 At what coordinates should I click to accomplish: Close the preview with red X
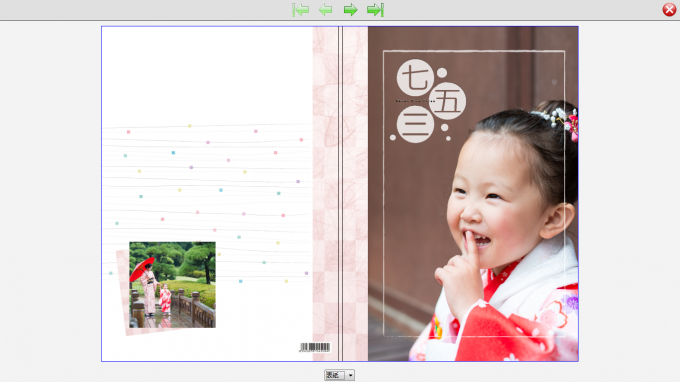pos(669,10)
